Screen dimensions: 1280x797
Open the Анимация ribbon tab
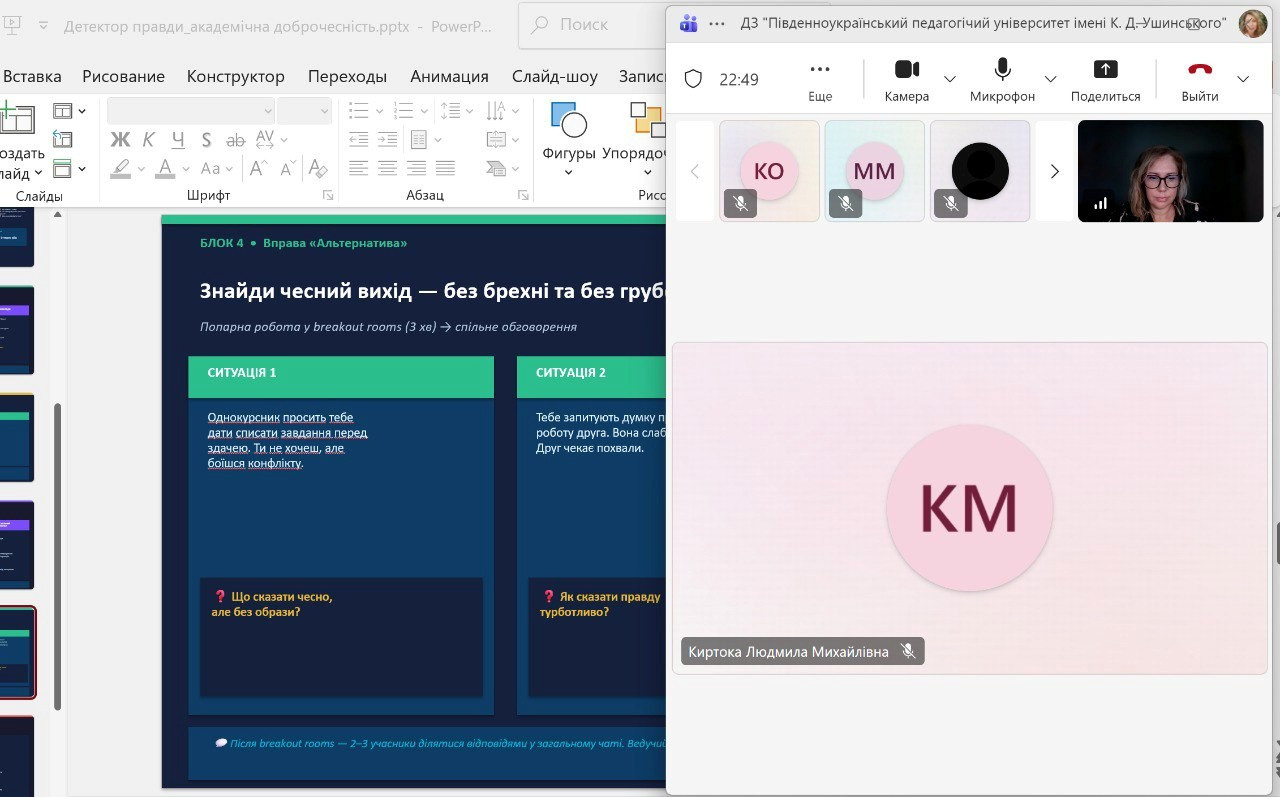pyautogui.click(x=449, y=76)
